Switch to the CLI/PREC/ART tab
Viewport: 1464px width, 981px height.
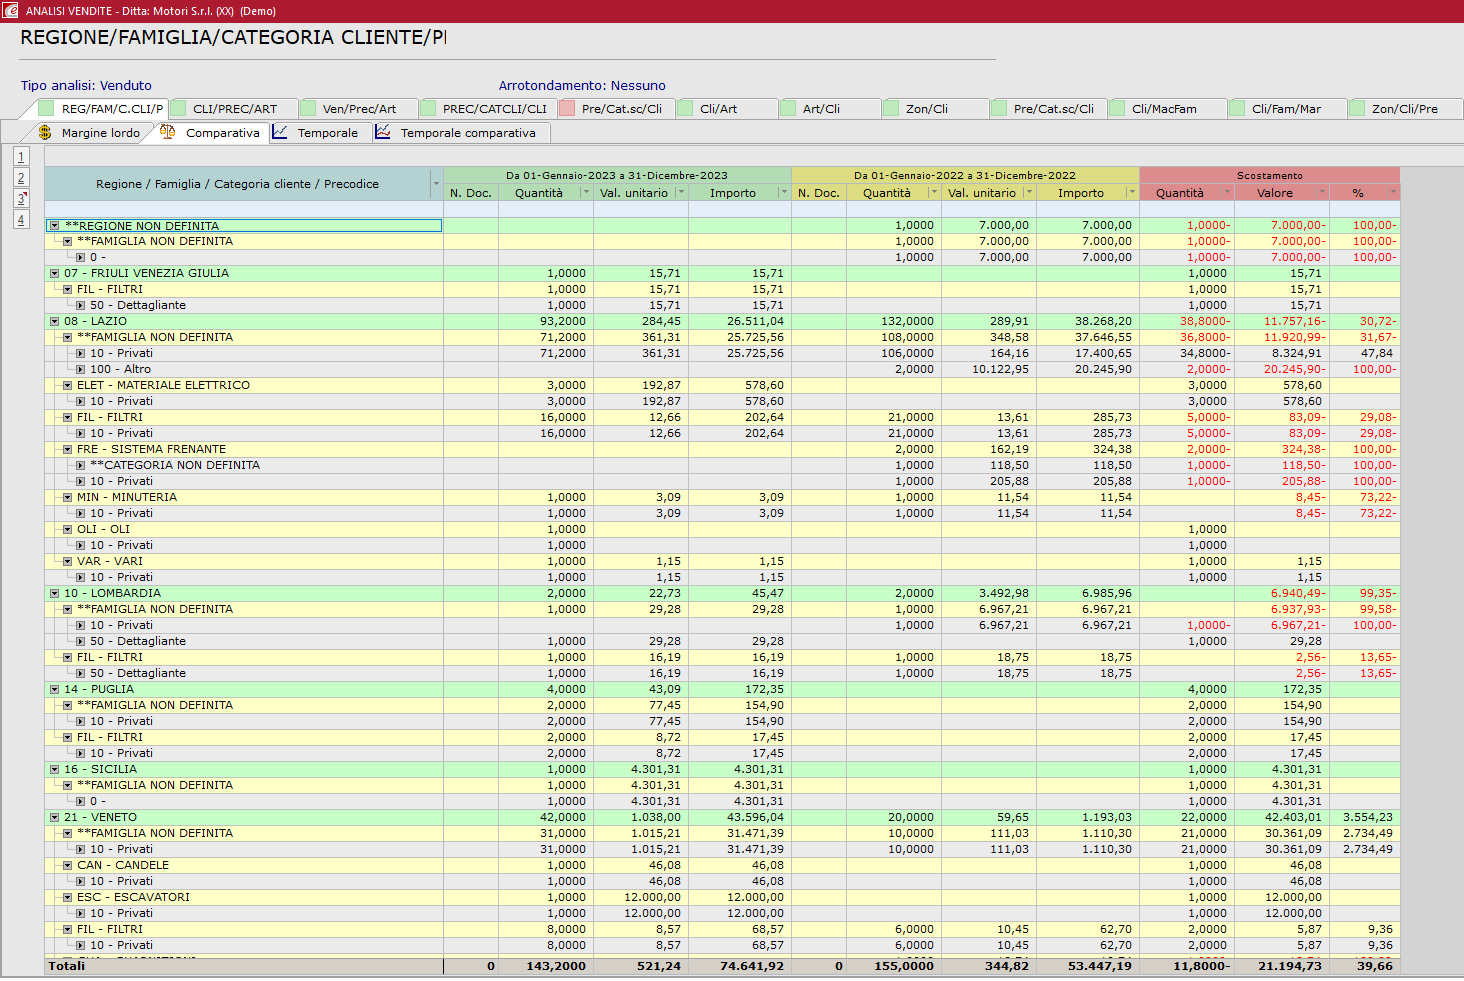pos(234,108)
